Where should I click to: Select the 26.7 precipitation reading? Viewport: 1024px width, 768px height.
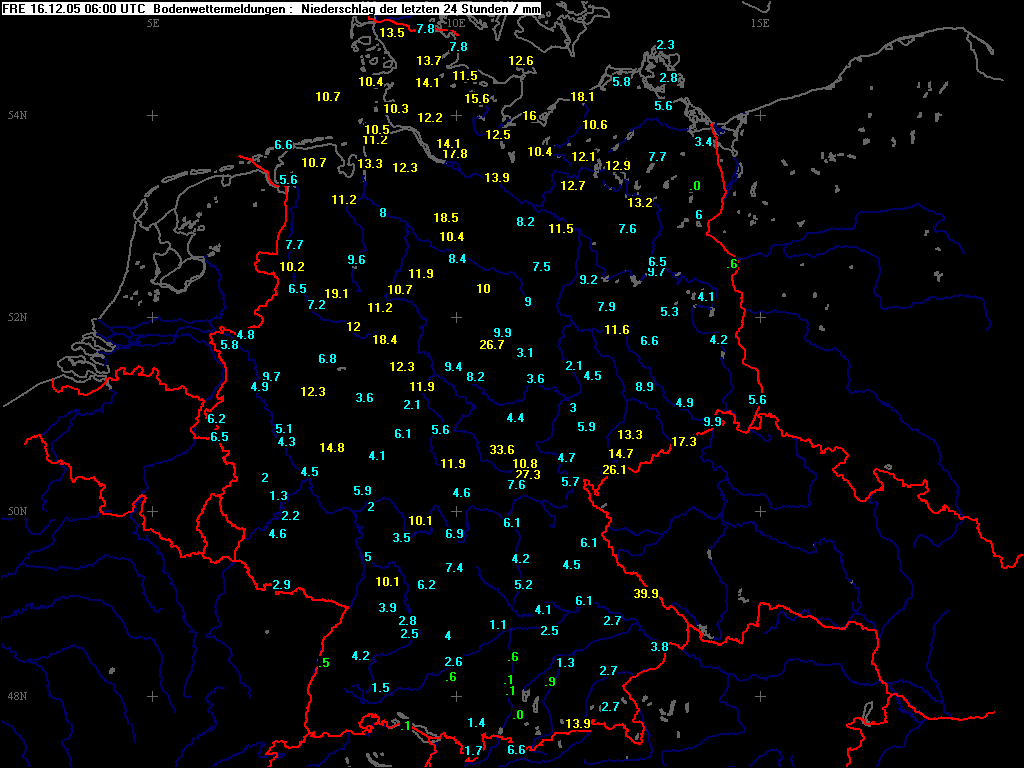coord(492,344)
